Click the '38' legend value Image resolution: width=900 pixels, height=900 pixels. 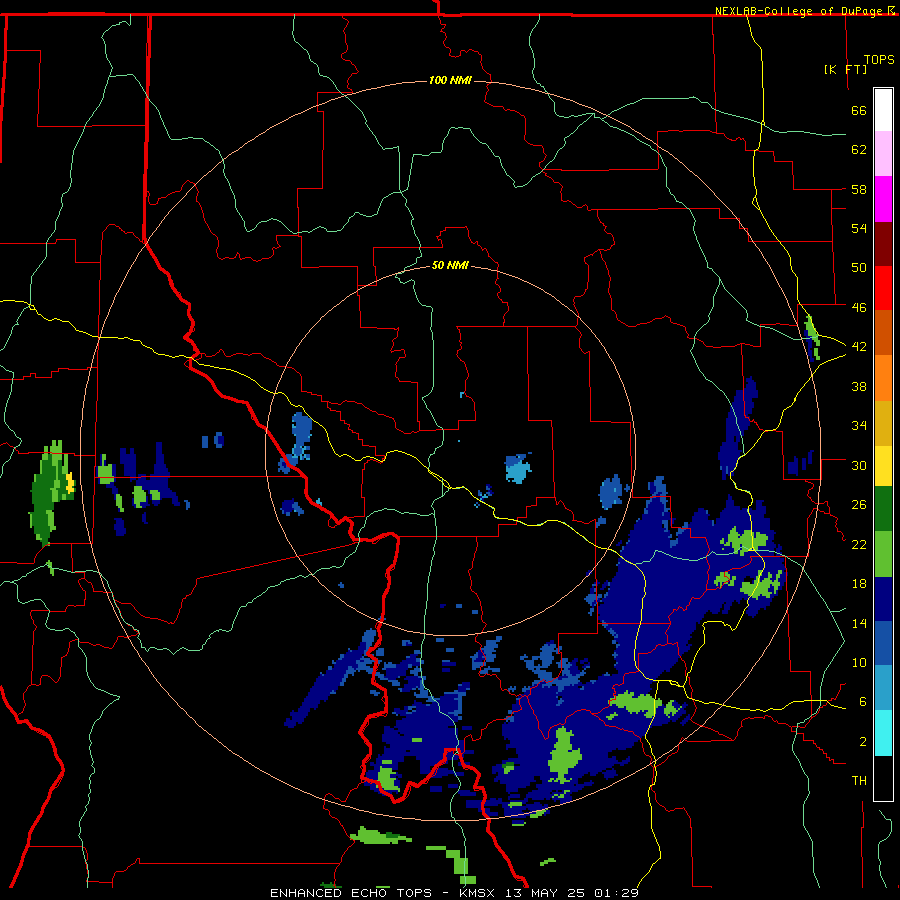coord(859,386)
